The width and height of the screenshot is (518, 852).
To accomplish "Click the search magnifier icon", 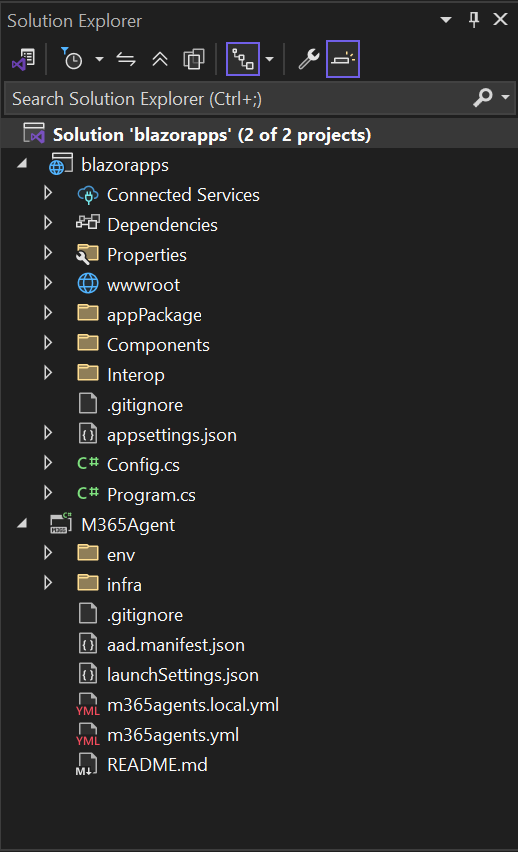I will pos(483,98).
